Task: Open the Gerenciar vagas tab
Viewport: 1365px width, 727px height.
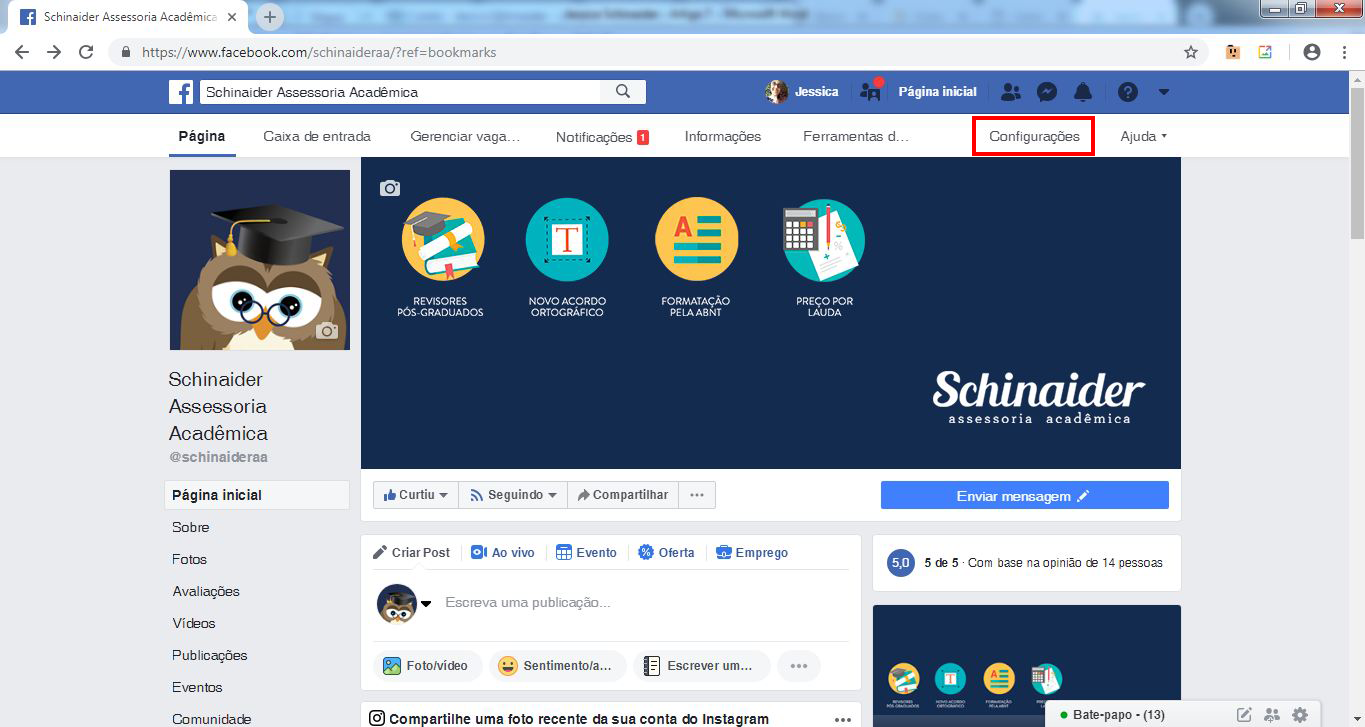Action: pyautogui.click(x=465, y=136)
